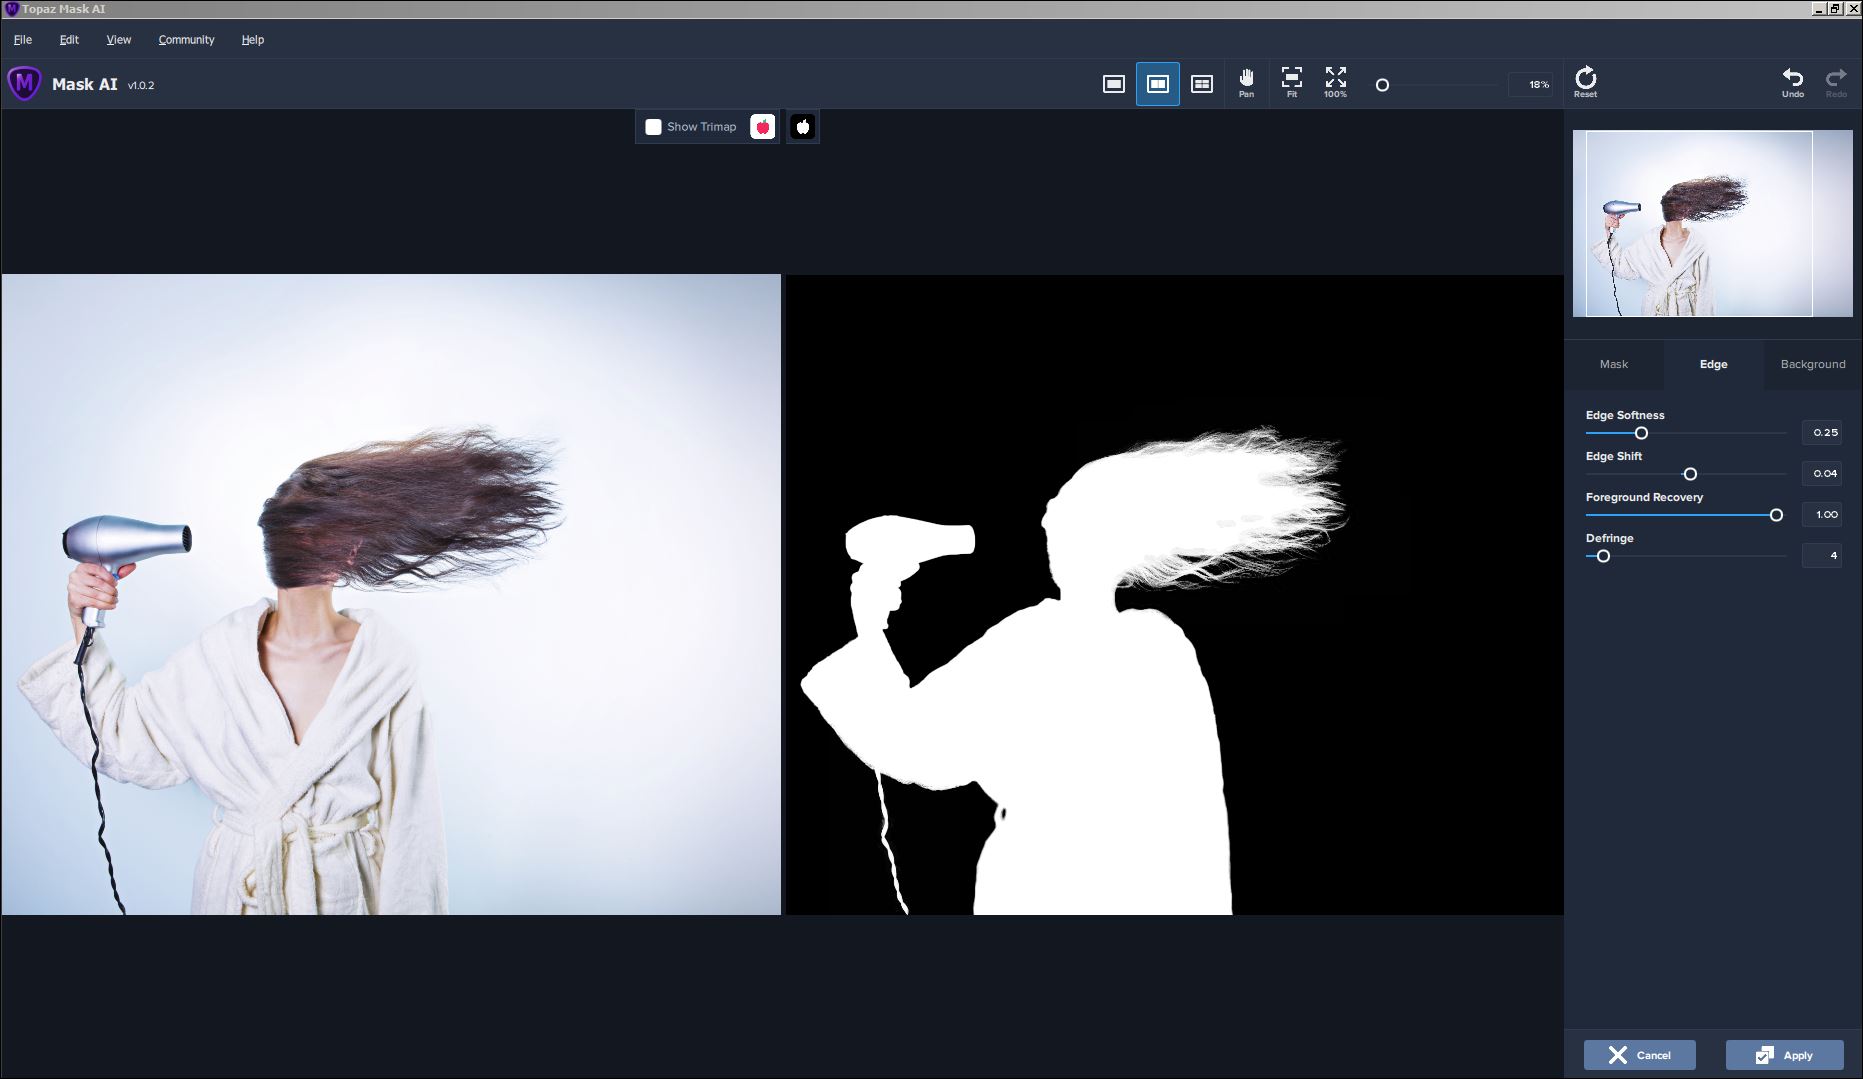Viewport: 1863px width, 1079px height.
Task: Click the Defringe value field
Action: click(1822, 556)
